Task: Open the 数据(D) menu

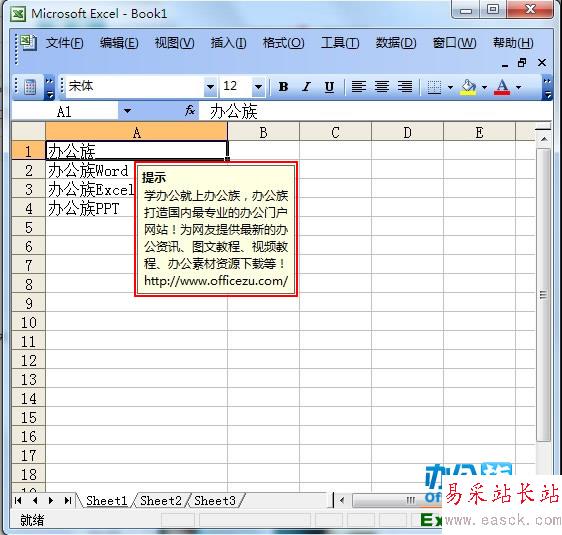Action: (396, 43)
